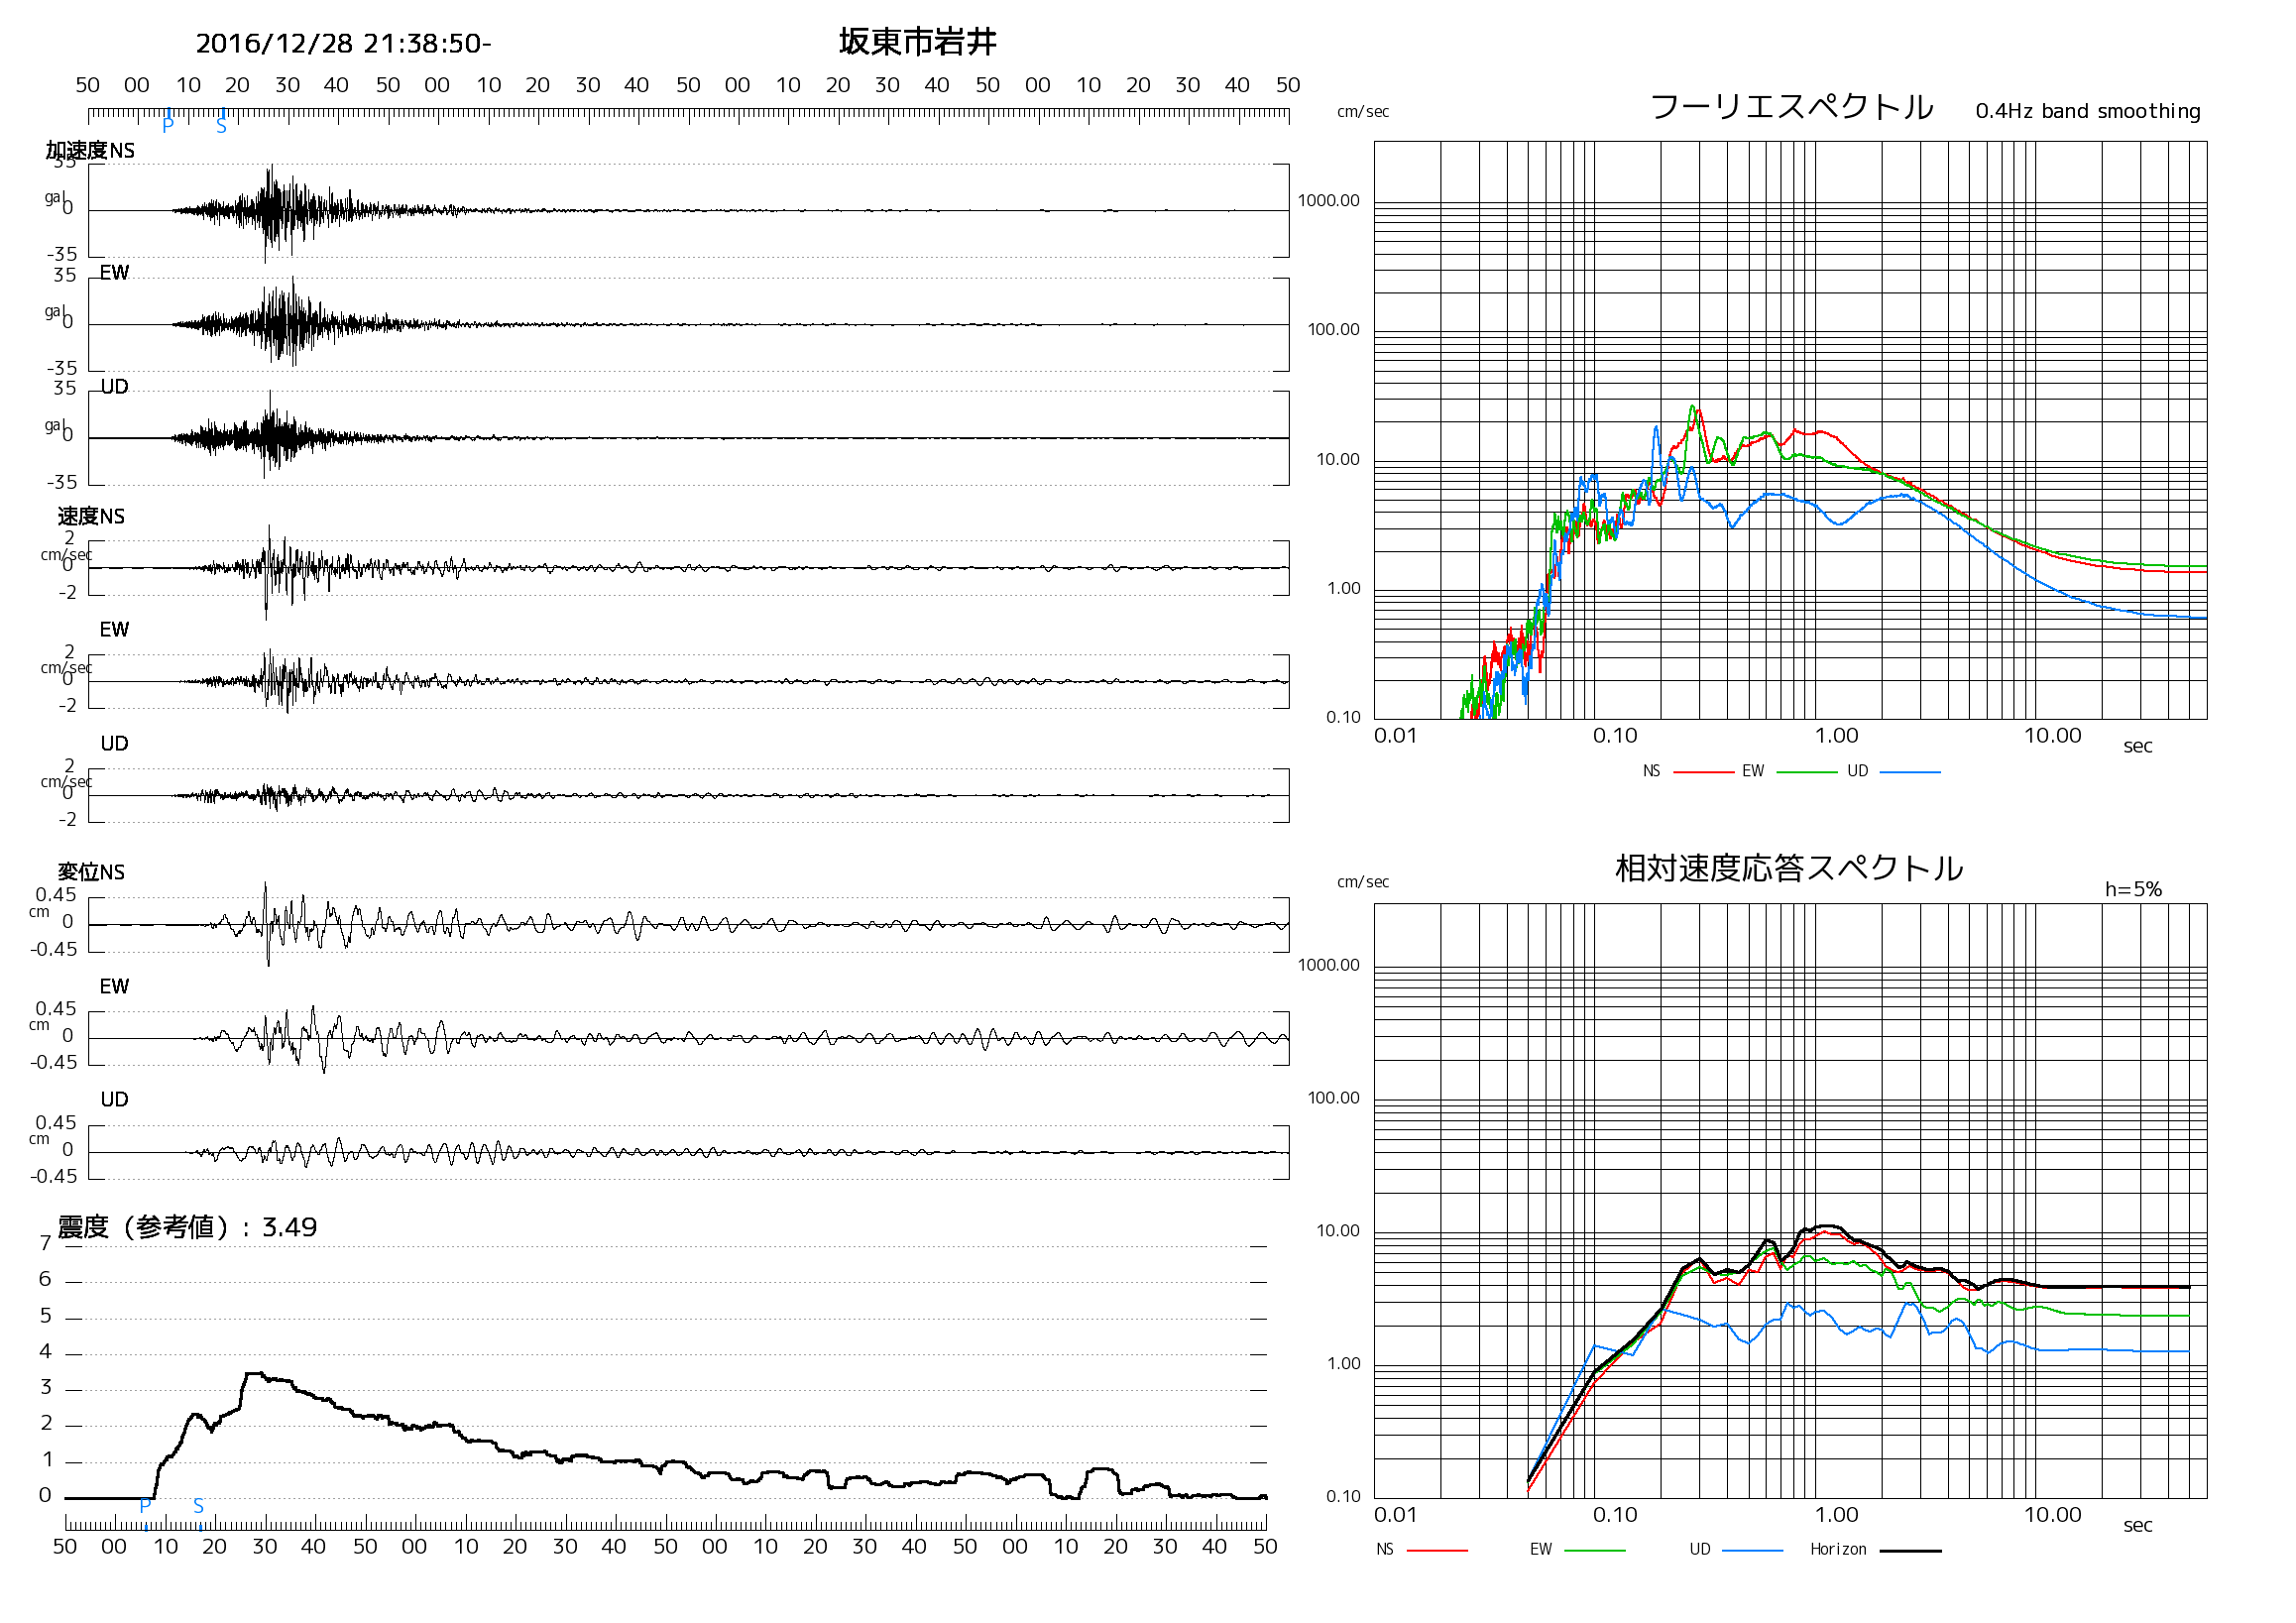Click the Horizon legend label
This screenshot has height=1623, width=2296.
tap(1838, 1549)
